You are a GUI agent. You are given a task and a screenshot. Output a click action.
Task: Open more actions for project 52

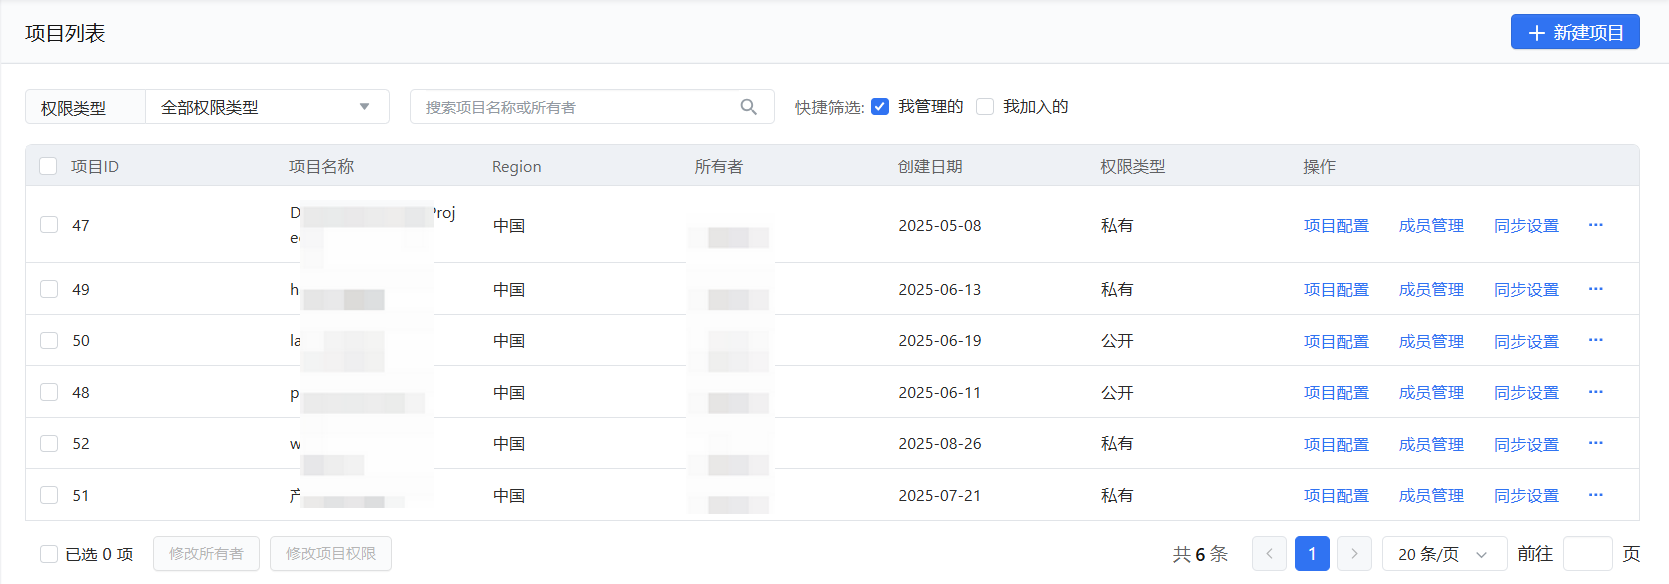(x=1595, y=443)
